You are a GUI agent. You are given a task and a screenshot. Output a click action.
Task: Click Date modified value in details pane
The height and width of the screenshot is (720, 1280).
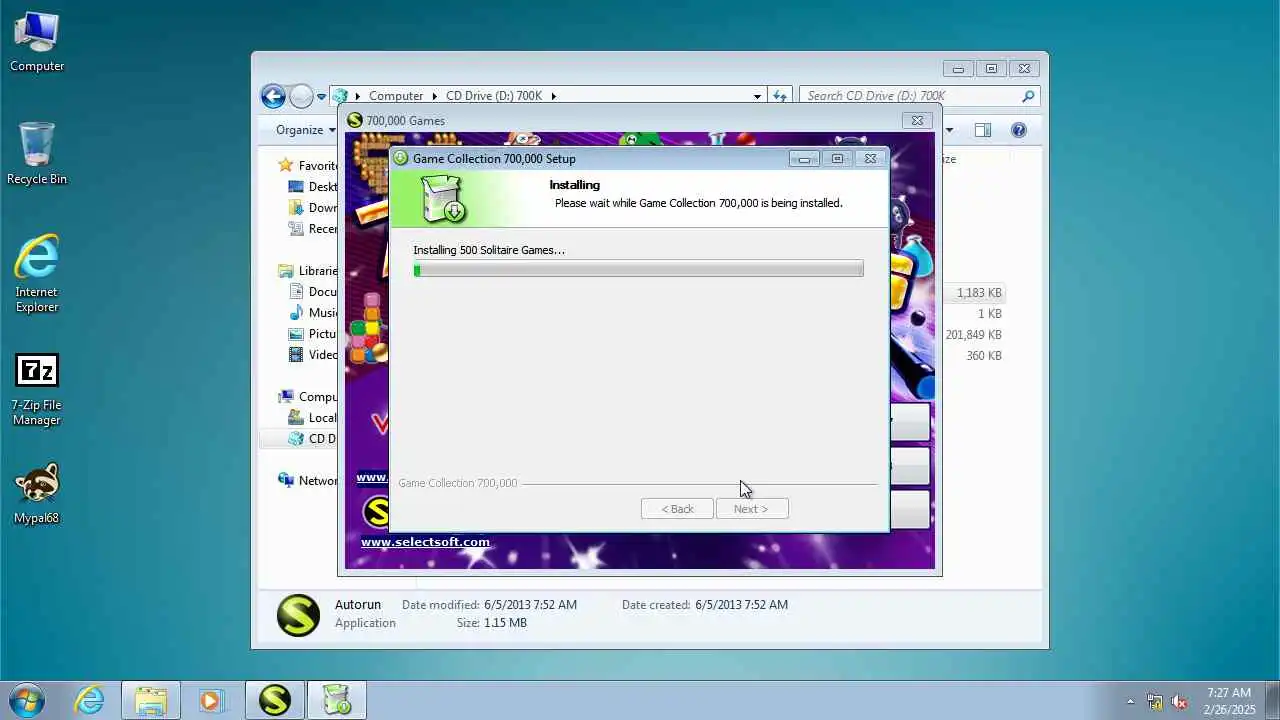(530, 605)
